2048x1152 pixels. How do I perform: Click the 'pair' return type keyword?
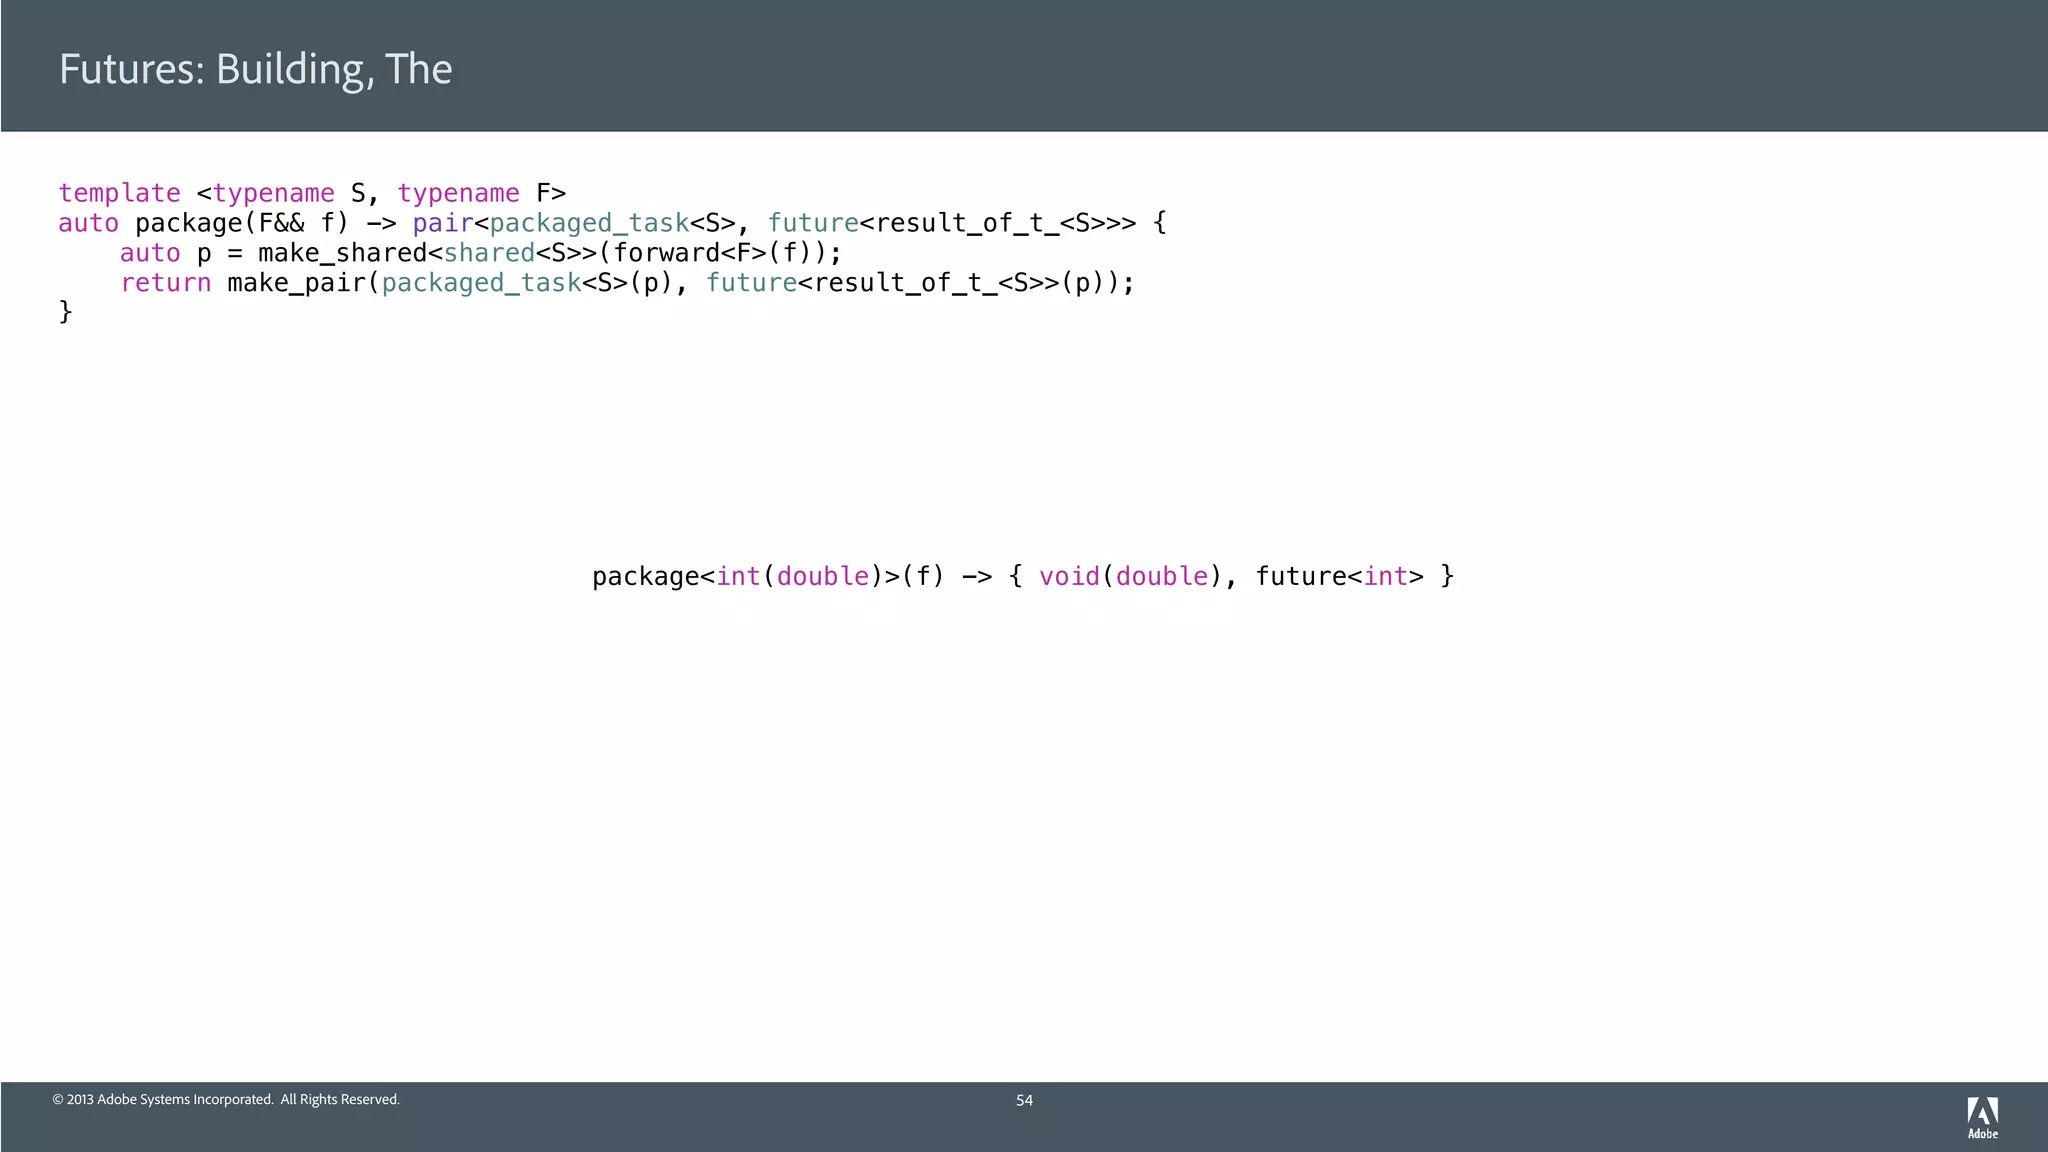click(x=442, y=223)
